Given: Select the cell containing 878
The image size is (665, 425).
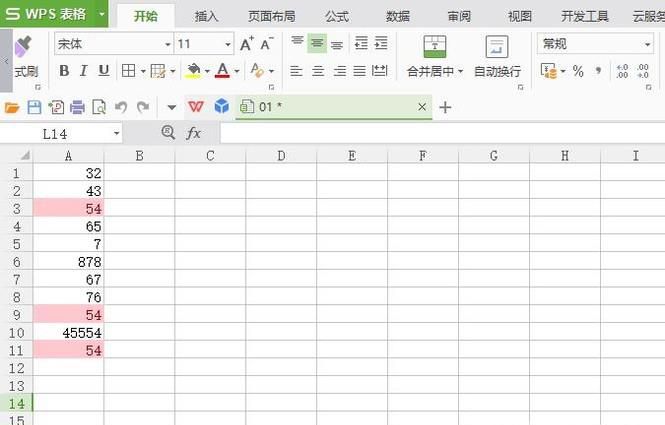Looking at the screenshot, I should 69,262.
